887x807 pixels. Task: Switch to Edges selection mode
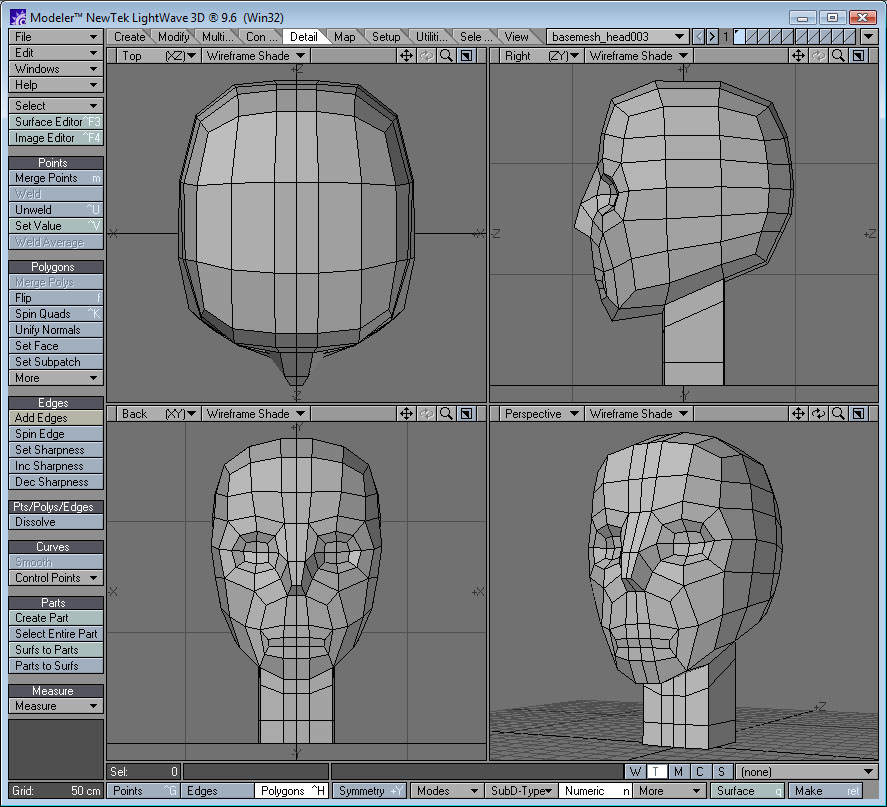217,791
